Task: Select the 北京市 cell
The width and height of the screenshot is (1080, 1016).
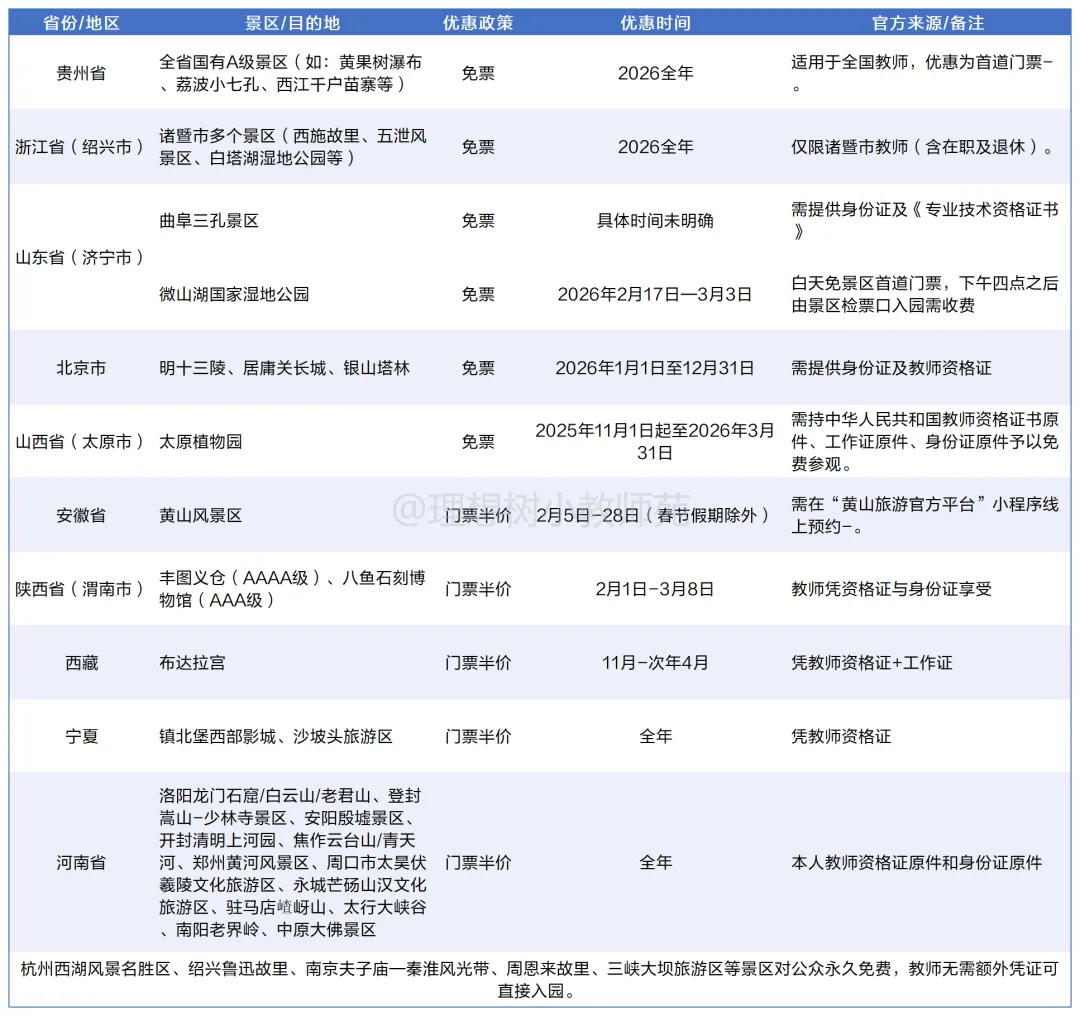Action: (x=81, y=368)
